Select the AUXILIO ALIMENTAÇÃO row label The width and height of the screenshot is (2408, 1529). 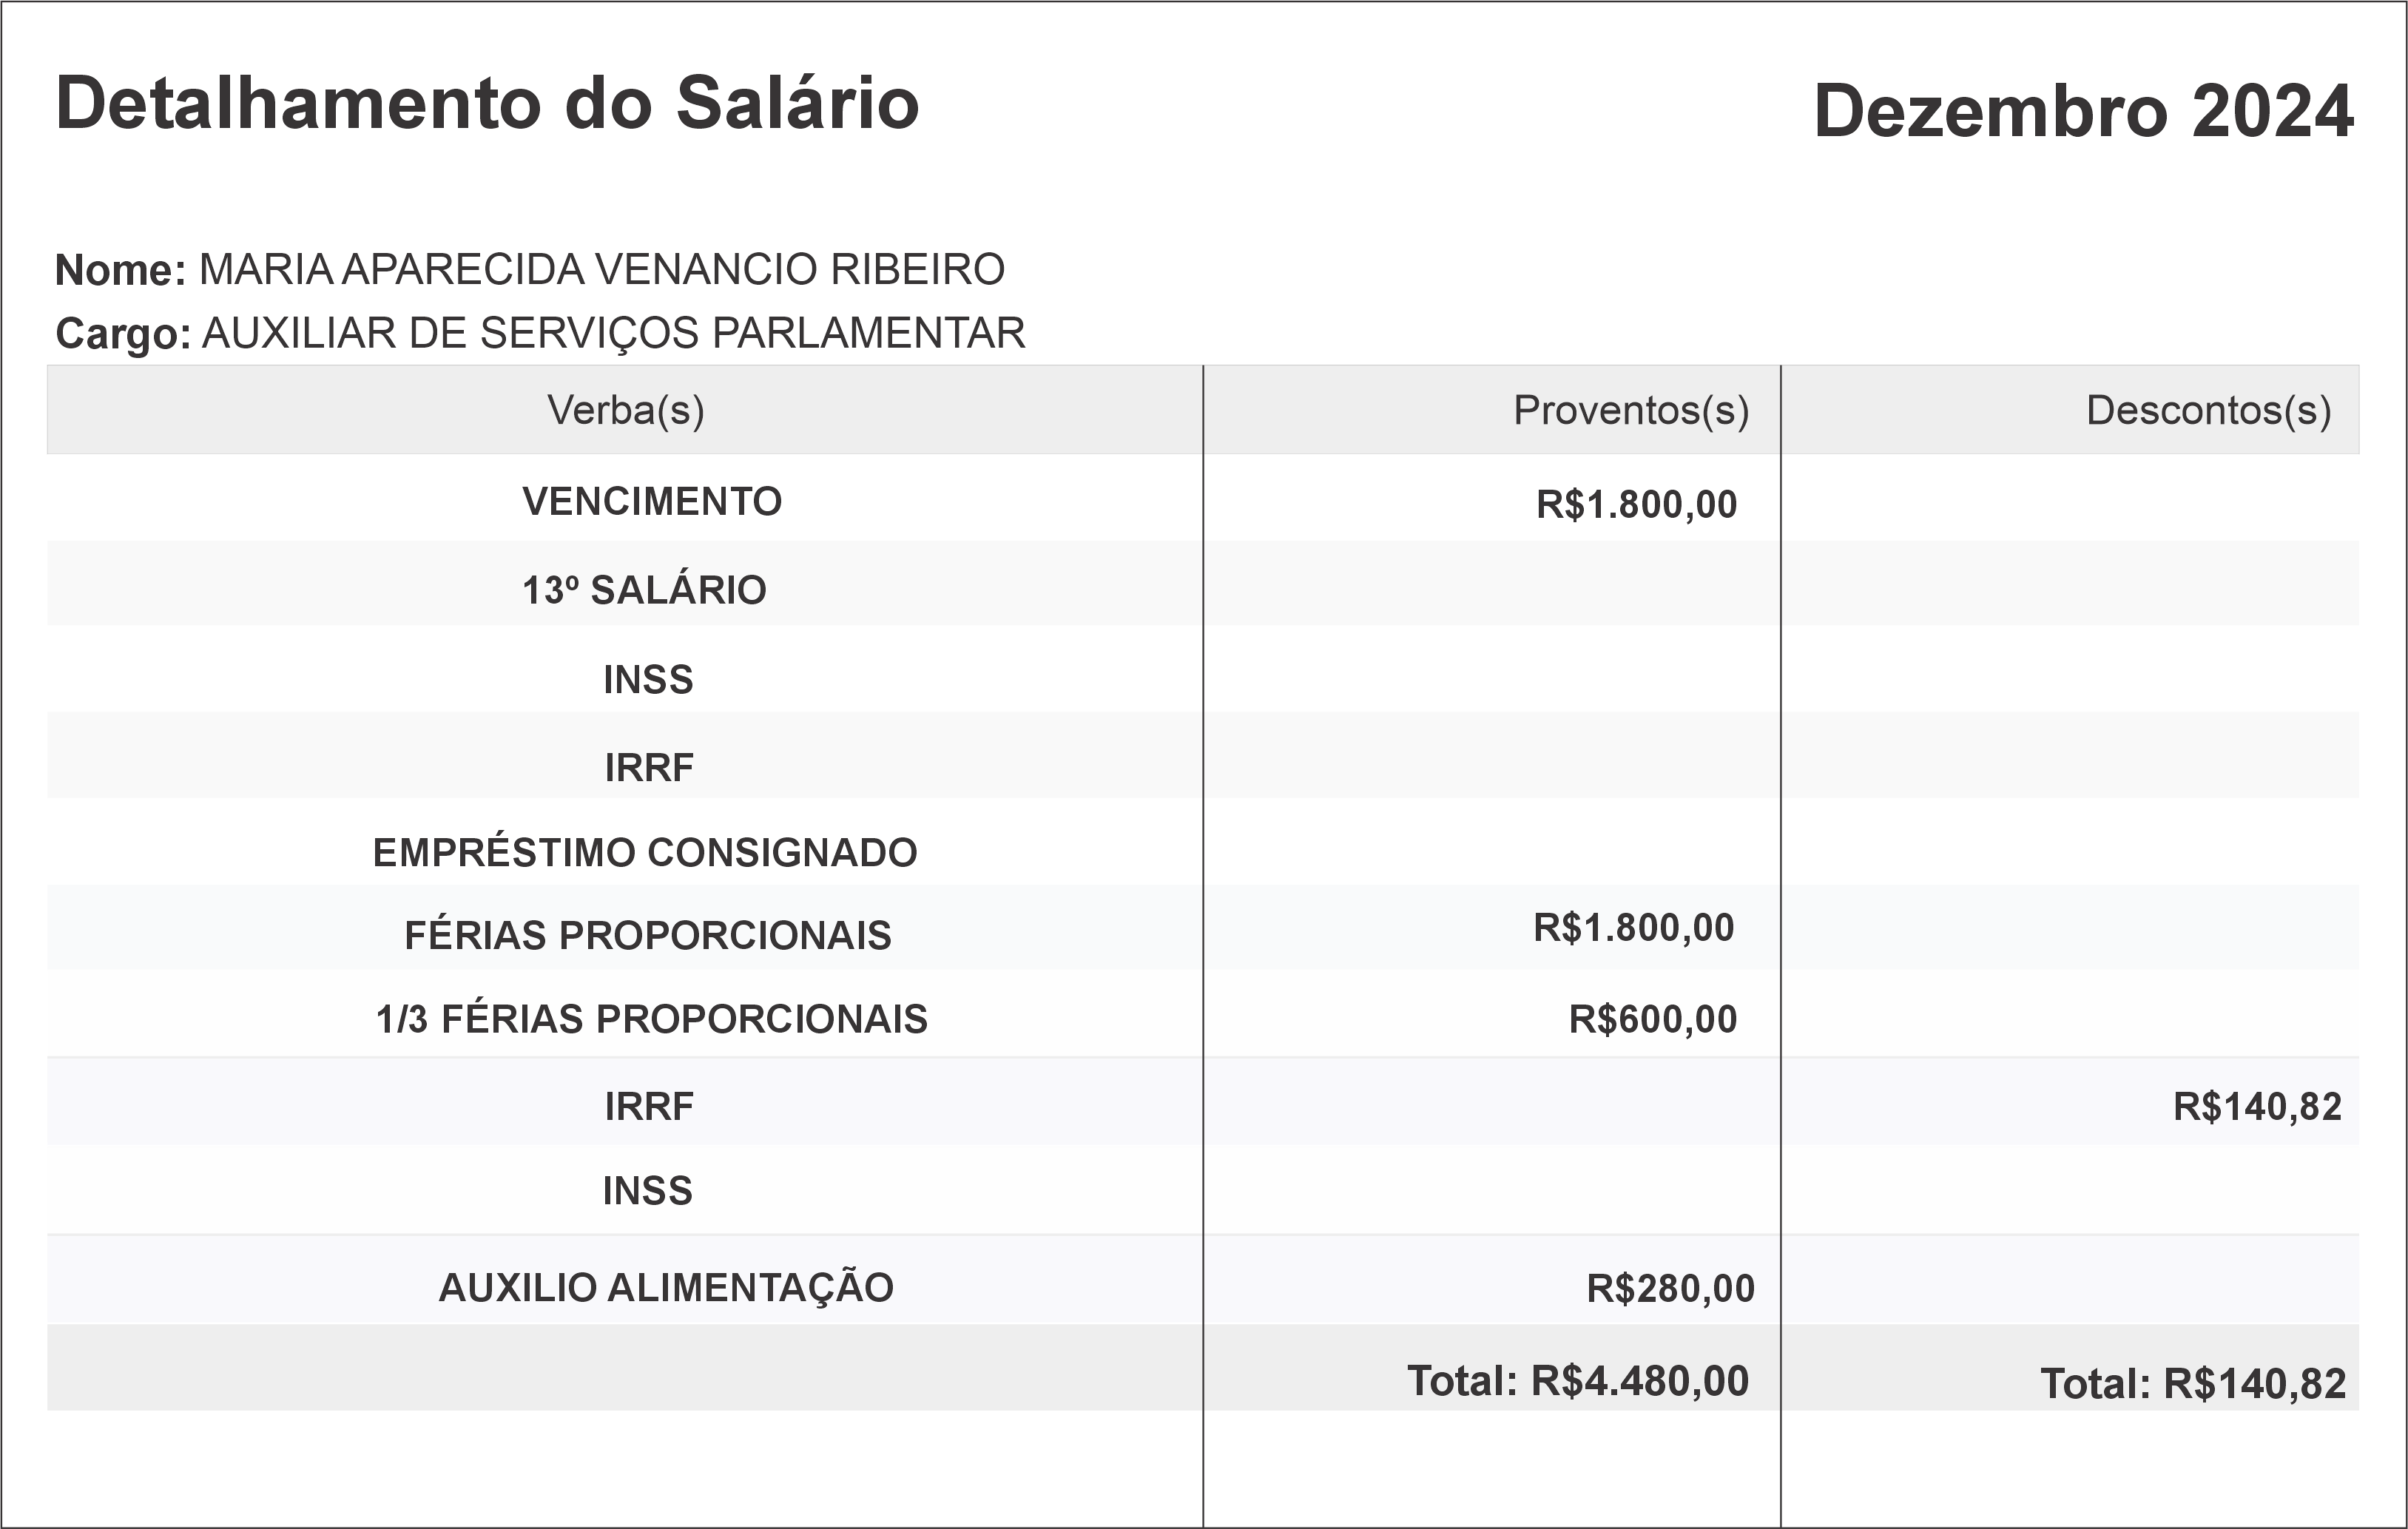coord(666,1287)
